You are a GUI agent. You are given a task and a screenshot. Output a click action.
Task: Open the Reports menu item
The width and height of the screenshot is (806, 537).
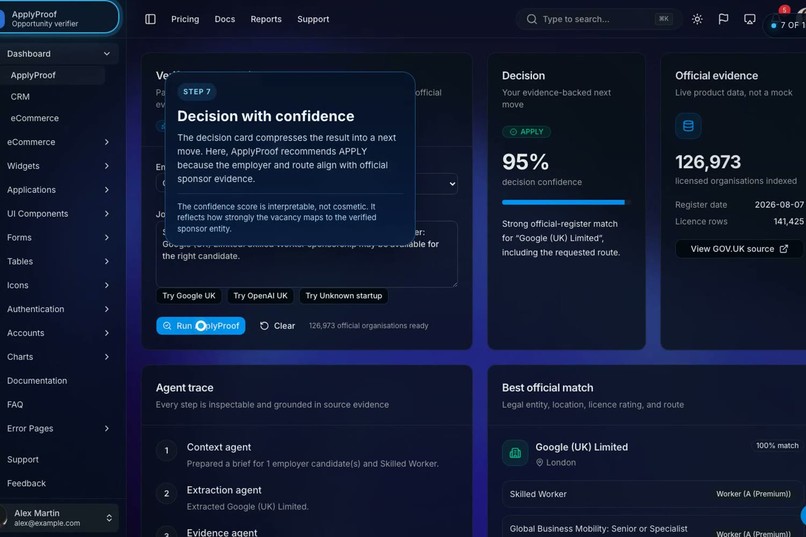tap(266, 19)
